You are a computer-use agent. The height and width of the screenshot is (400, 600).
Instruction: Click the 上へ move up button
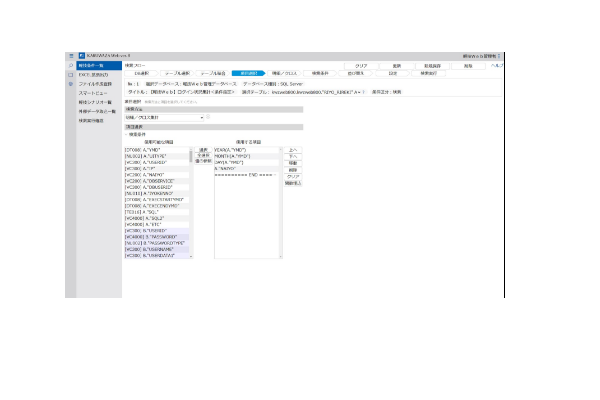tap(292, 149)
